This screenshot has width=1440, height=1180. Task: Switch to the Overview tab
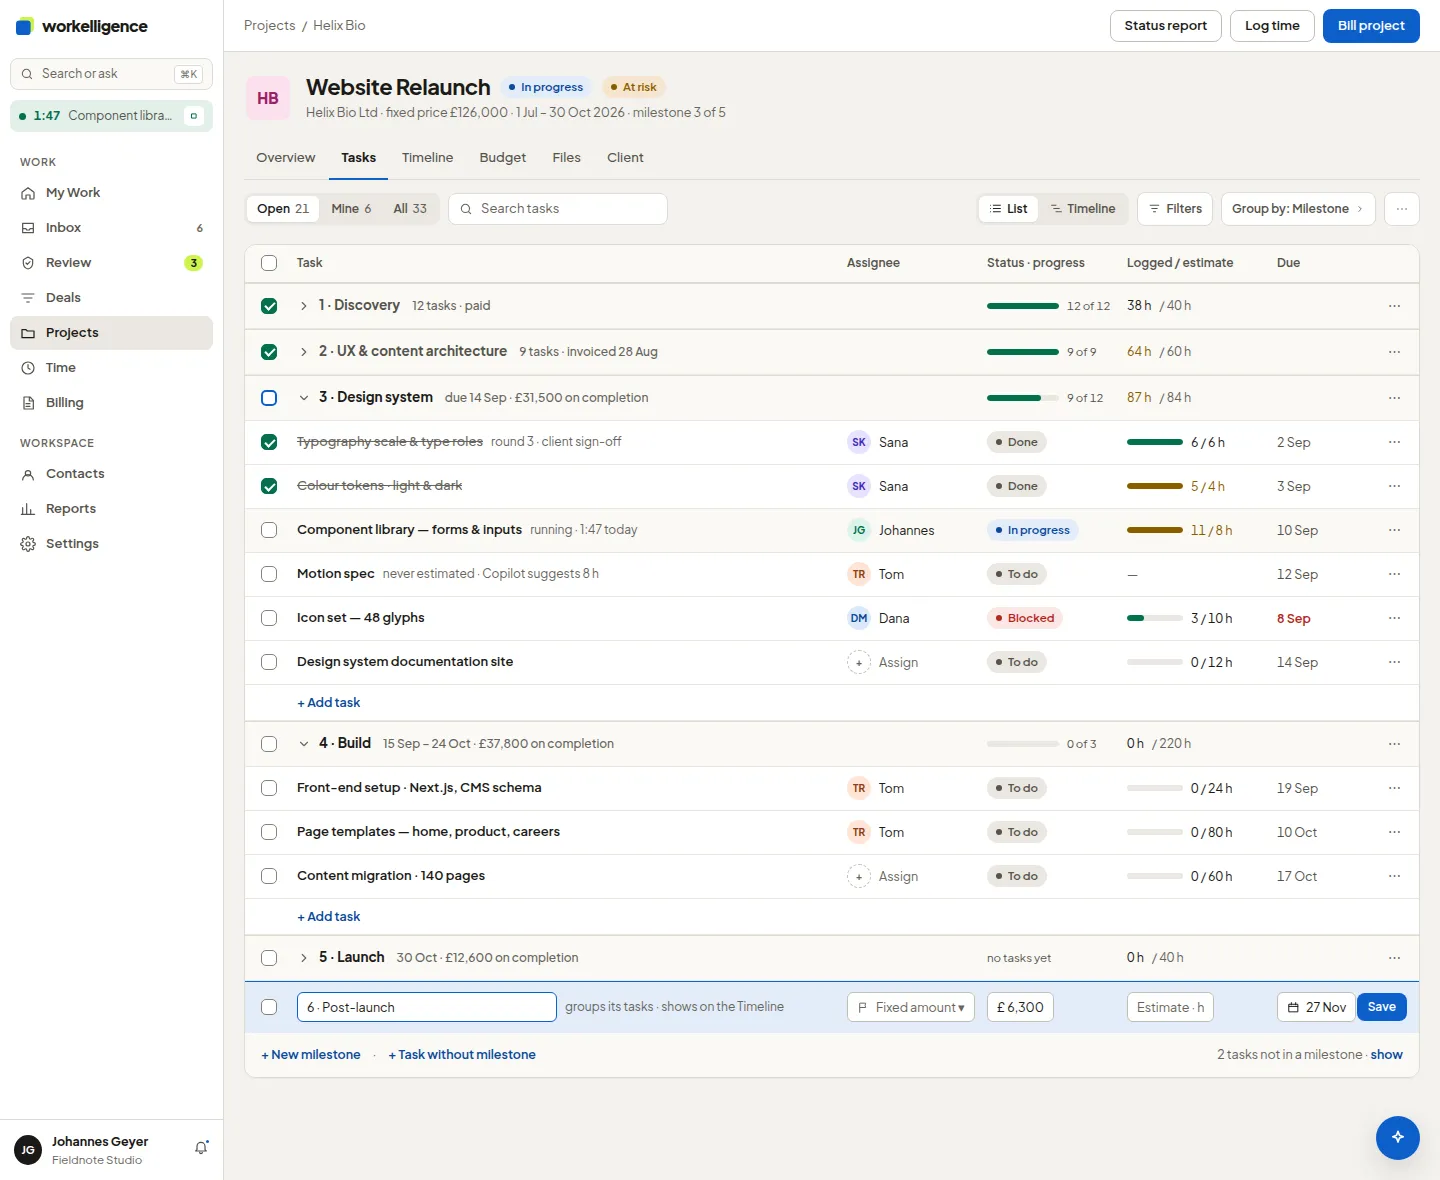point(285,158)
